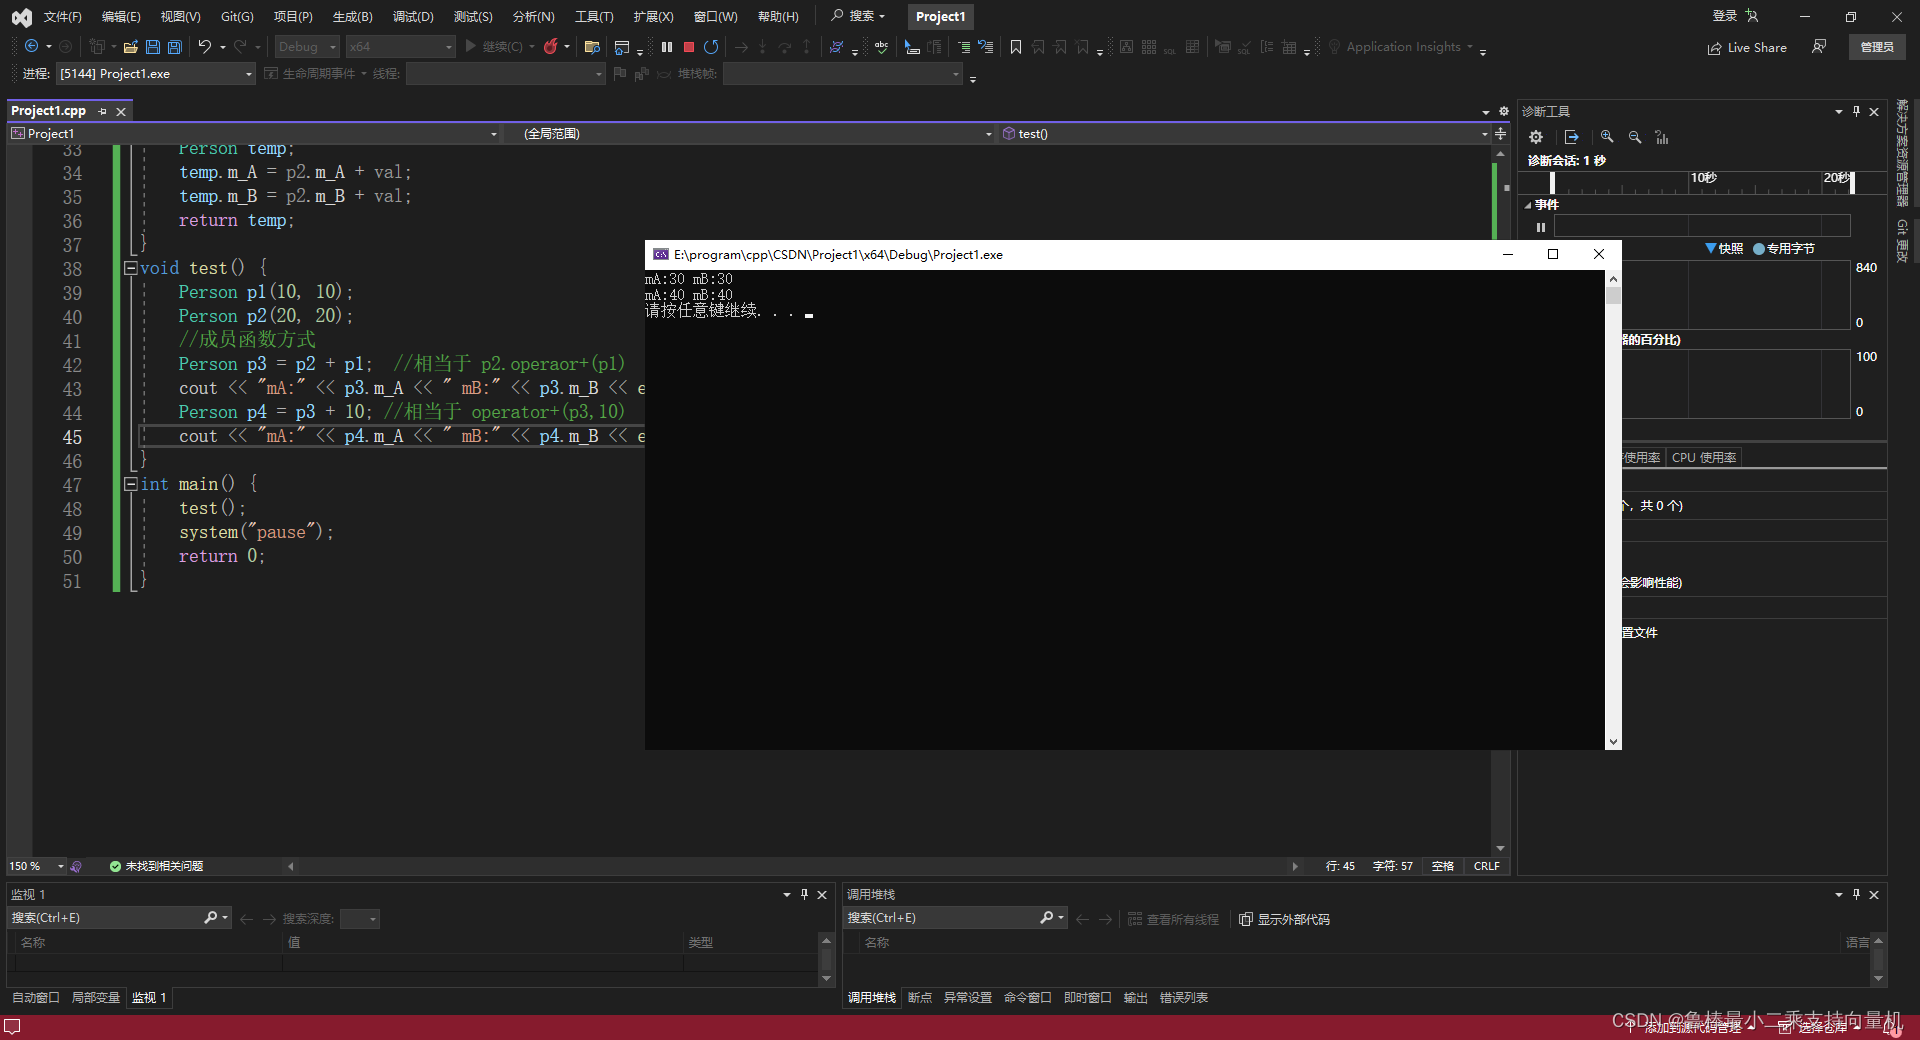The height and width of the screenshot is (1040, 1920).
Task: Click the Call Stack search input field
Action: (942, 917)
